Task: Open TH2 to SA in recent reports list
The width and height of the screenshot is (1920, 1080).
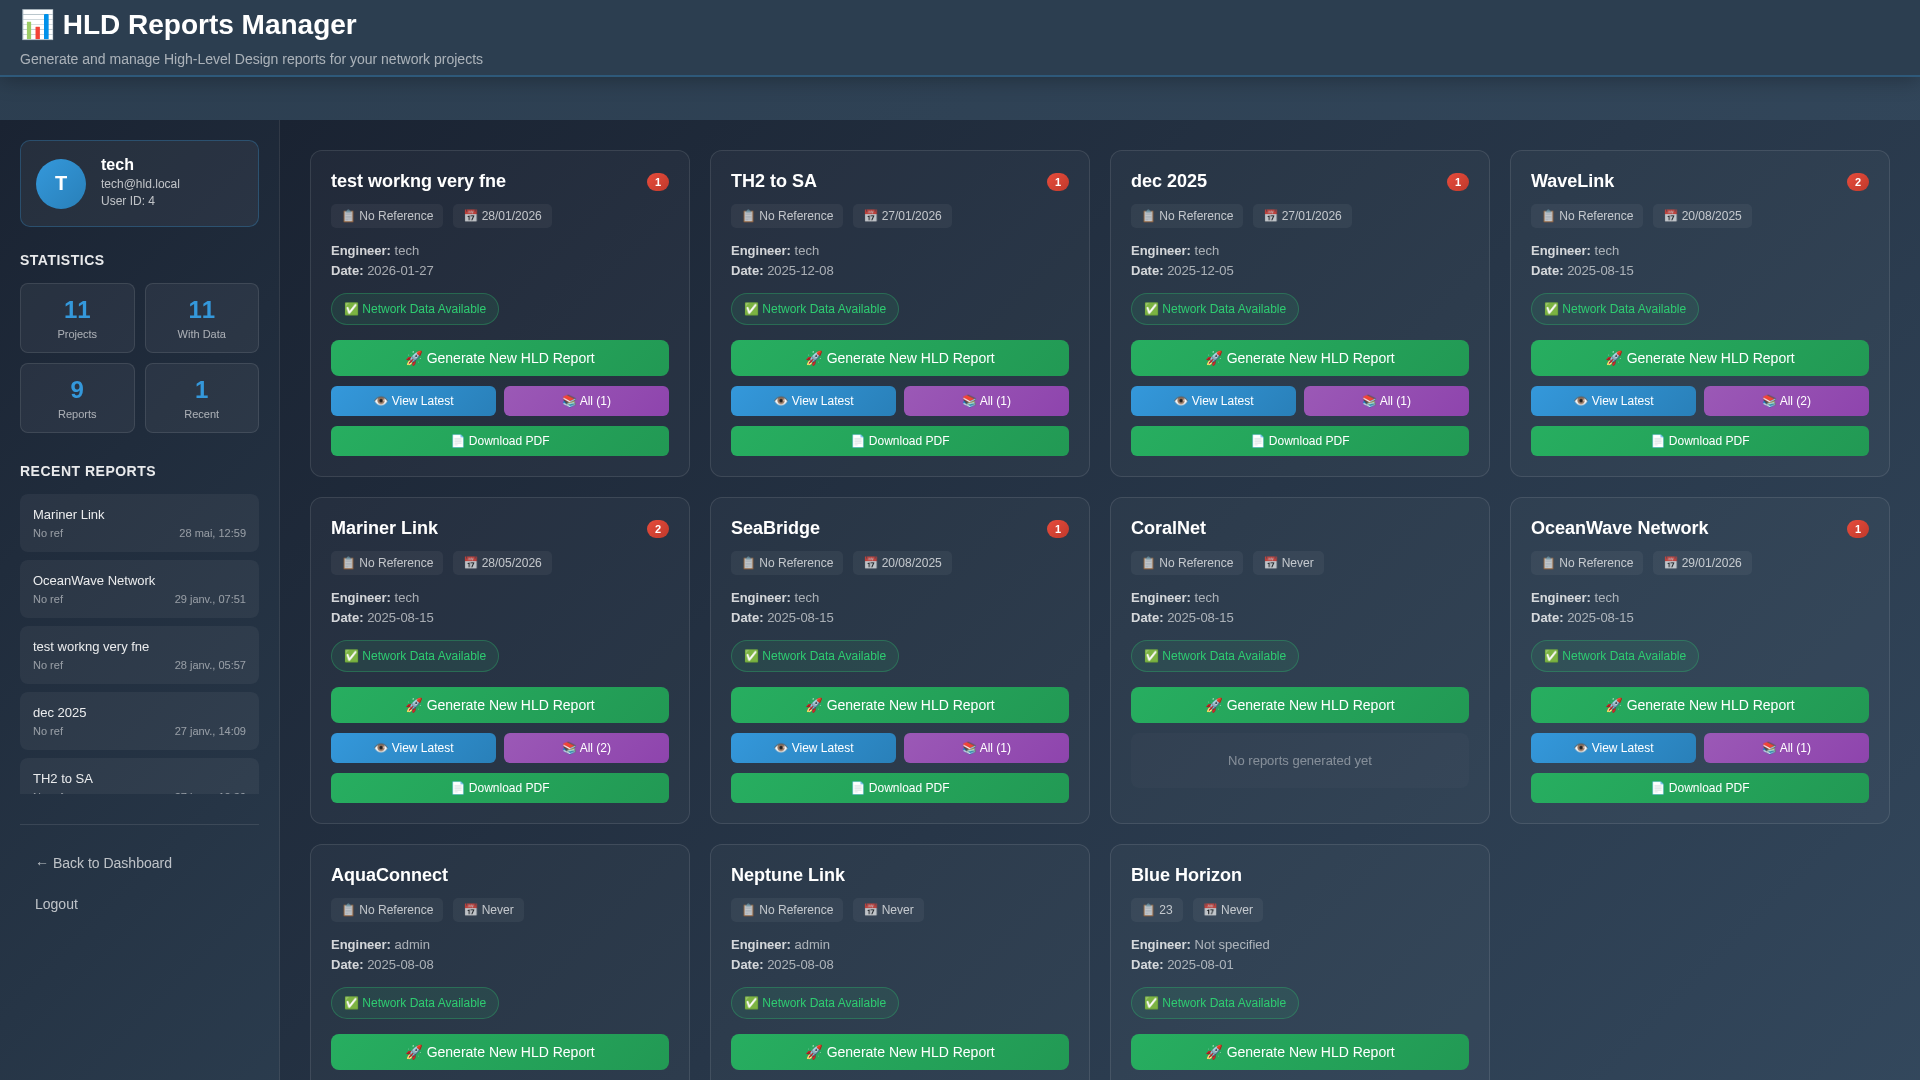Action: [139, 777]
